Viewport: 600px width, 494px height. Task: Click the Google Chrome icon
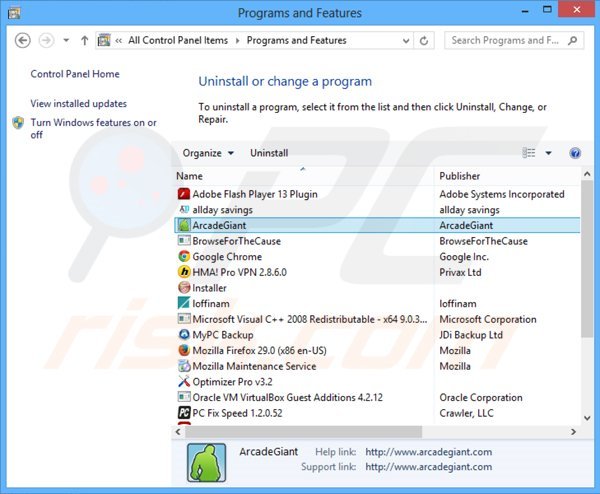184,256
